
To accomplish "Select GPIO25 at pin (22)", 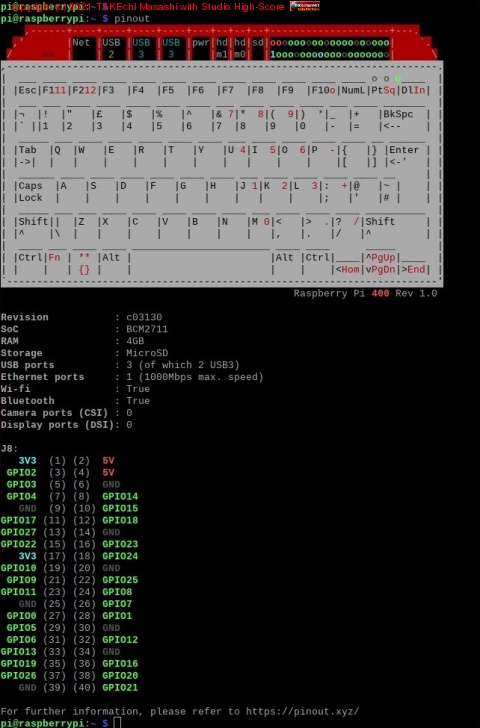I will pyautogui.click(x=120, y=580).
